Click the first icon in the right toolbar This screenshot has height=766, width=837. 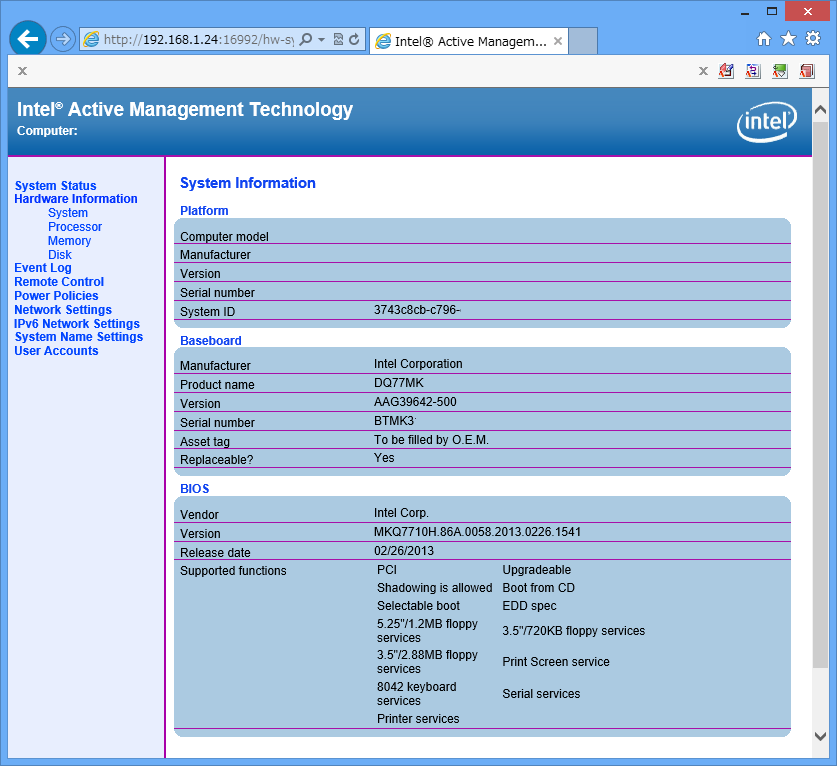click(x=727, y=71)
